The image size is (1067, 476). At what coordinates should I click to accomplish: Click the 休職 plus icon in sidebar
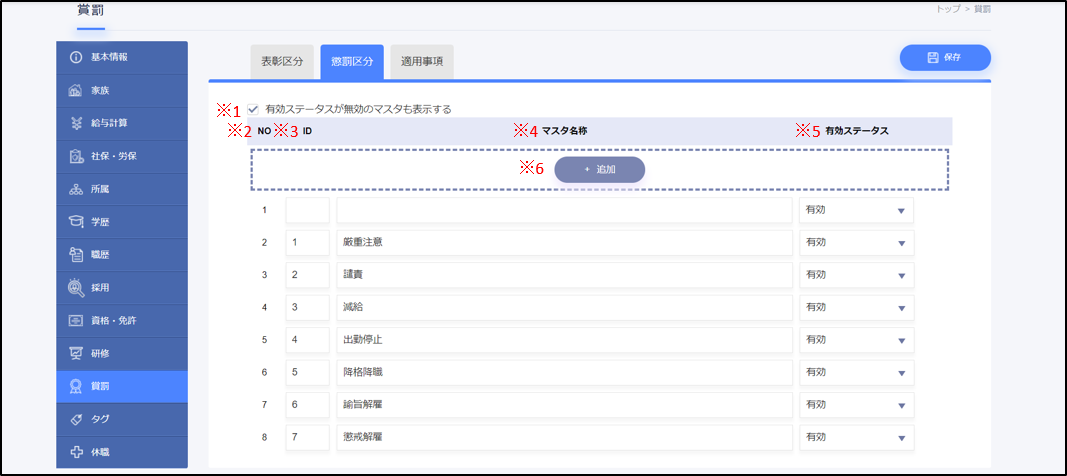[x=76, y=452]
